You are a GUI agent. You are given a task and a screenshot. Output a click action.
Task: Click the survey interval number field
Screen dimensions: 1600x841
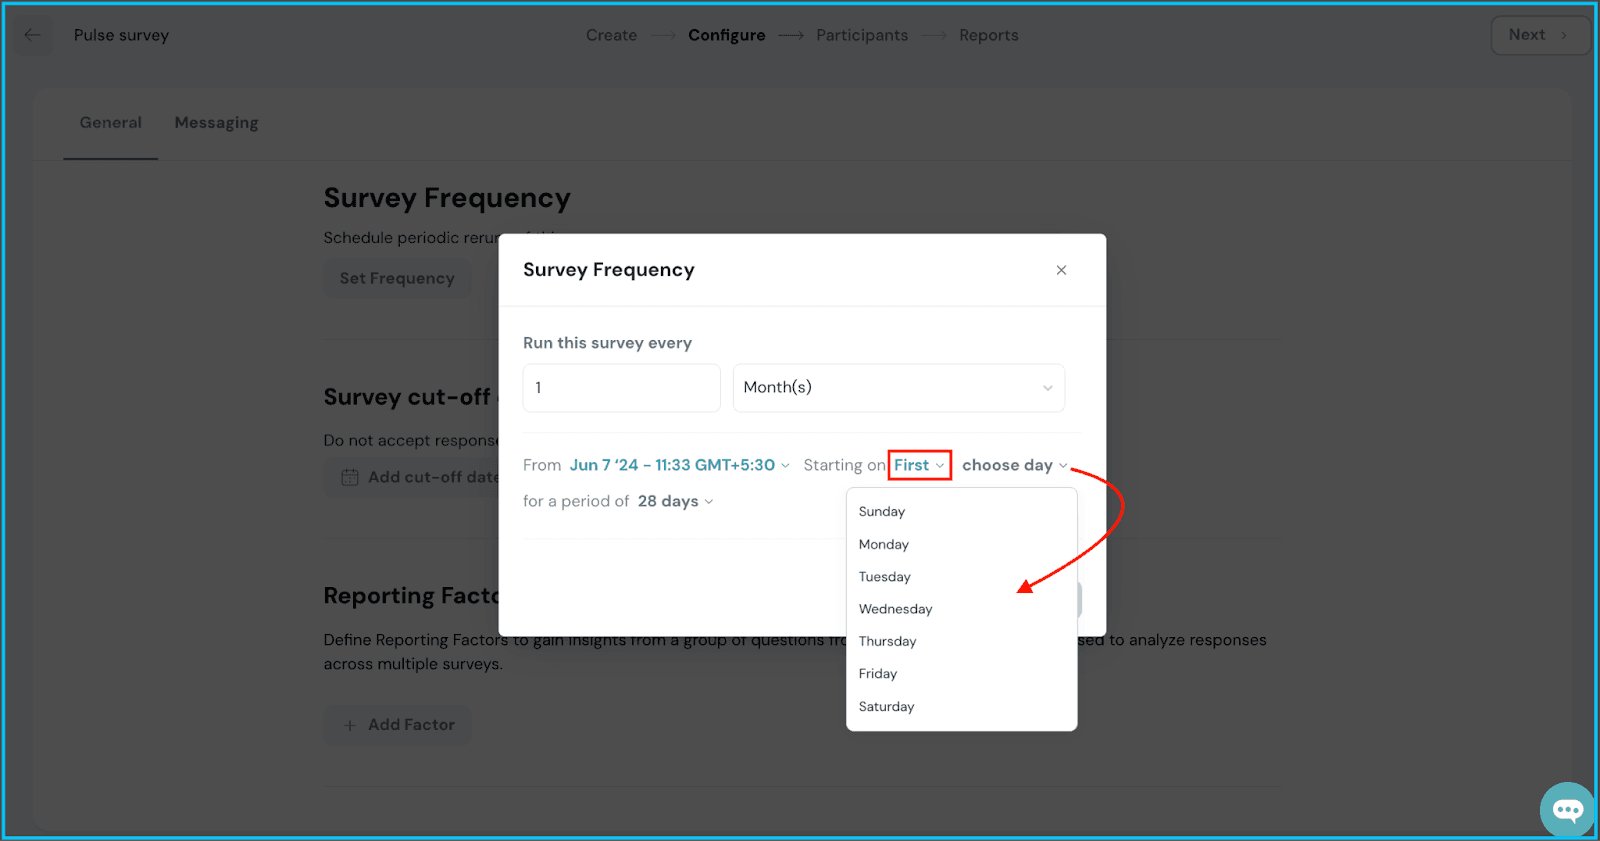621,388
